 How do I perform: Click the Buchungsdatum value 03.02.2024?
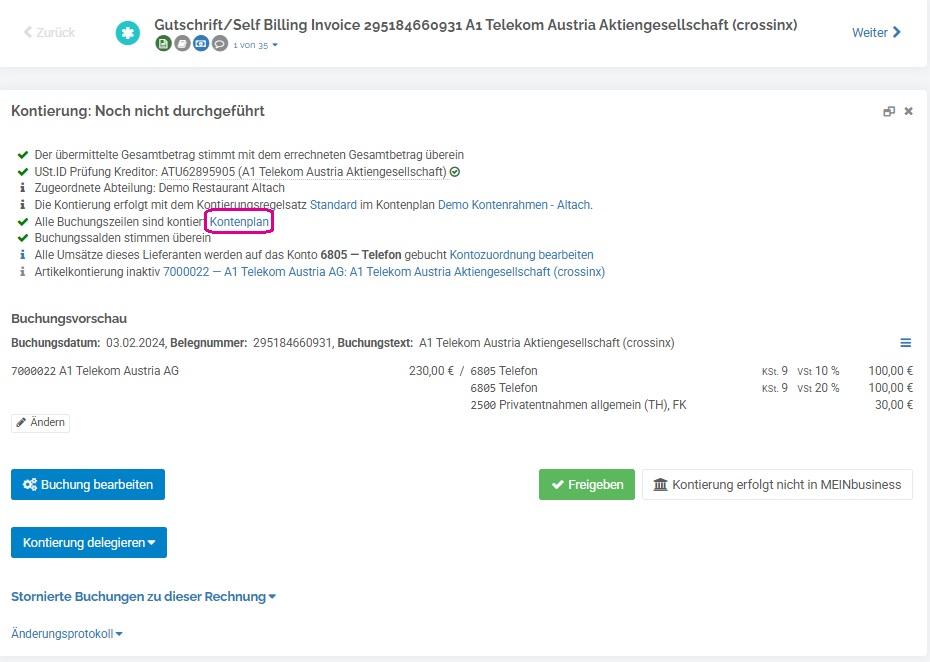point(136,343)
